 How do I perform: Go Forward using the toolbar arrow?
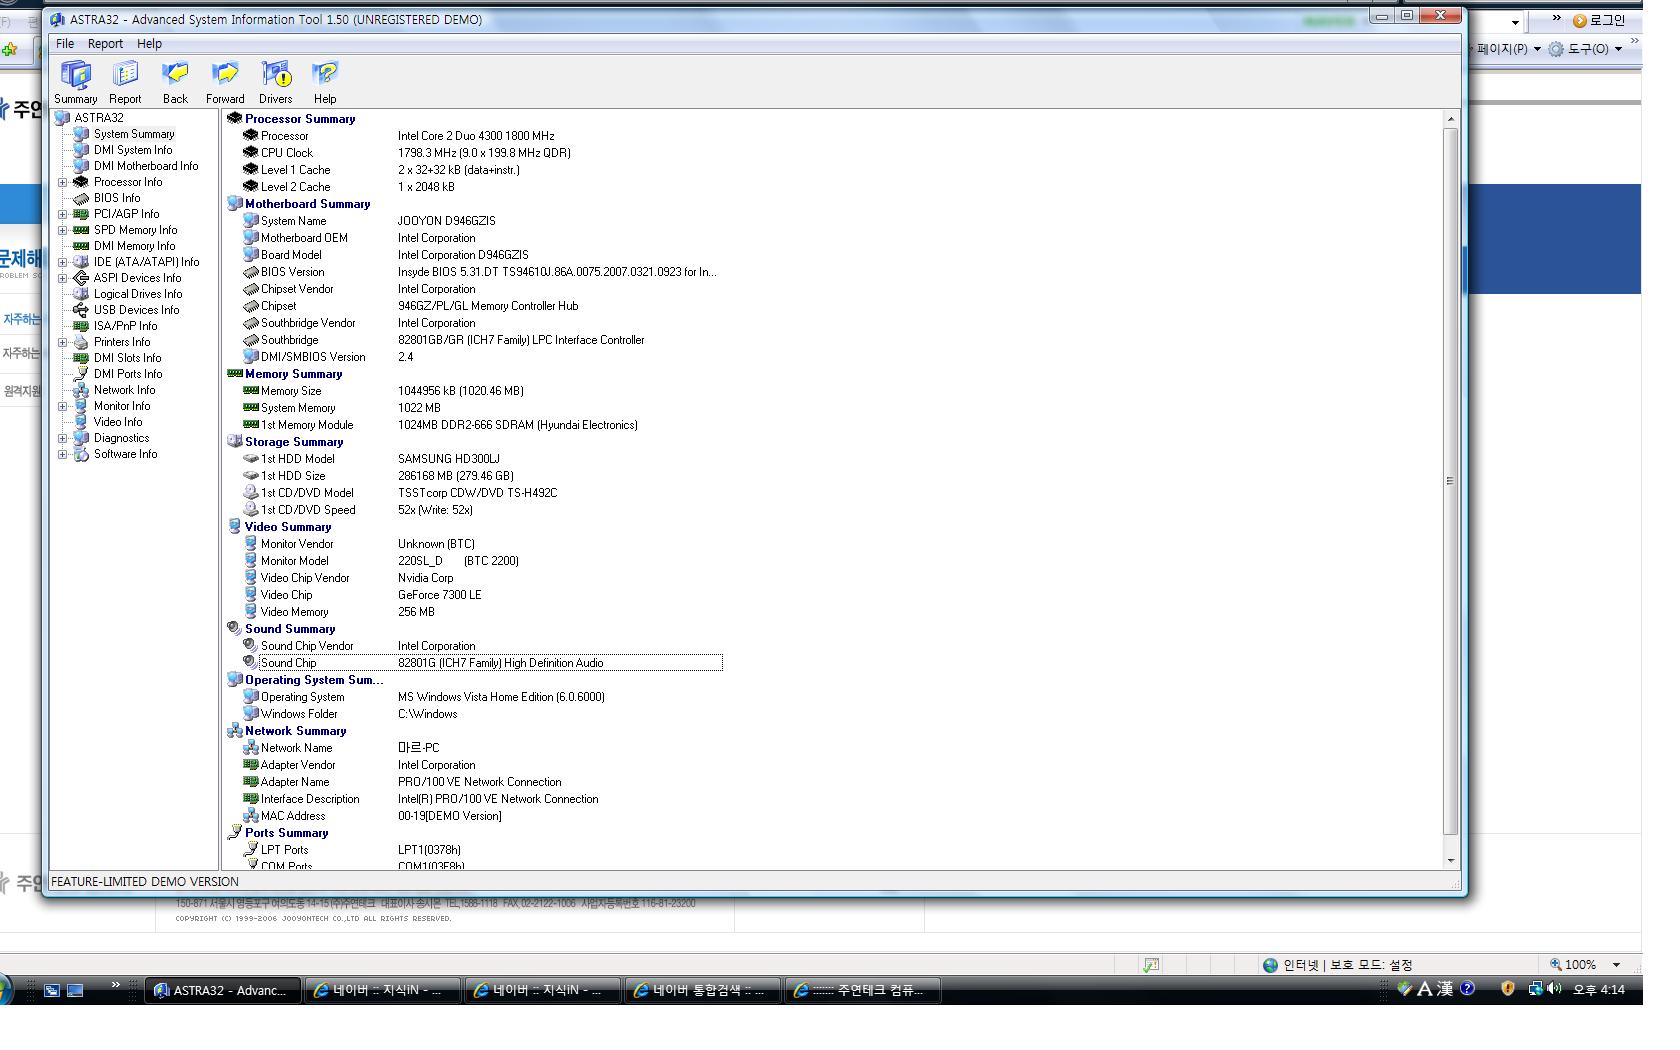[x=225, y=82]
